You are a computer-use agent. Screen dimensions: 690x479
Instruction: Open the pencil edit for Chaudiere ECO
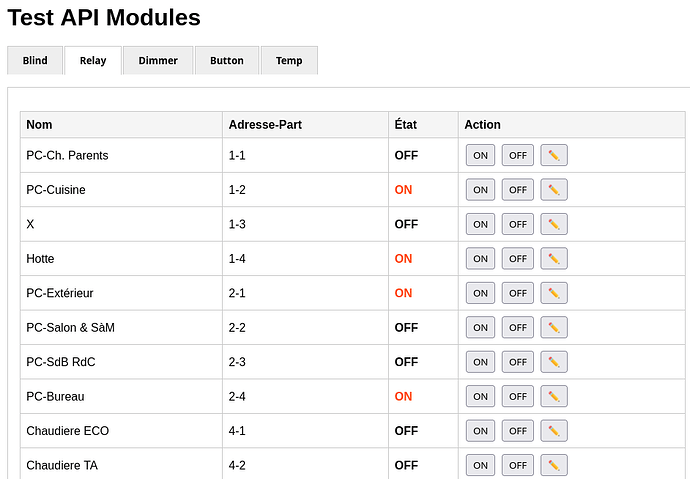[554, 431]
